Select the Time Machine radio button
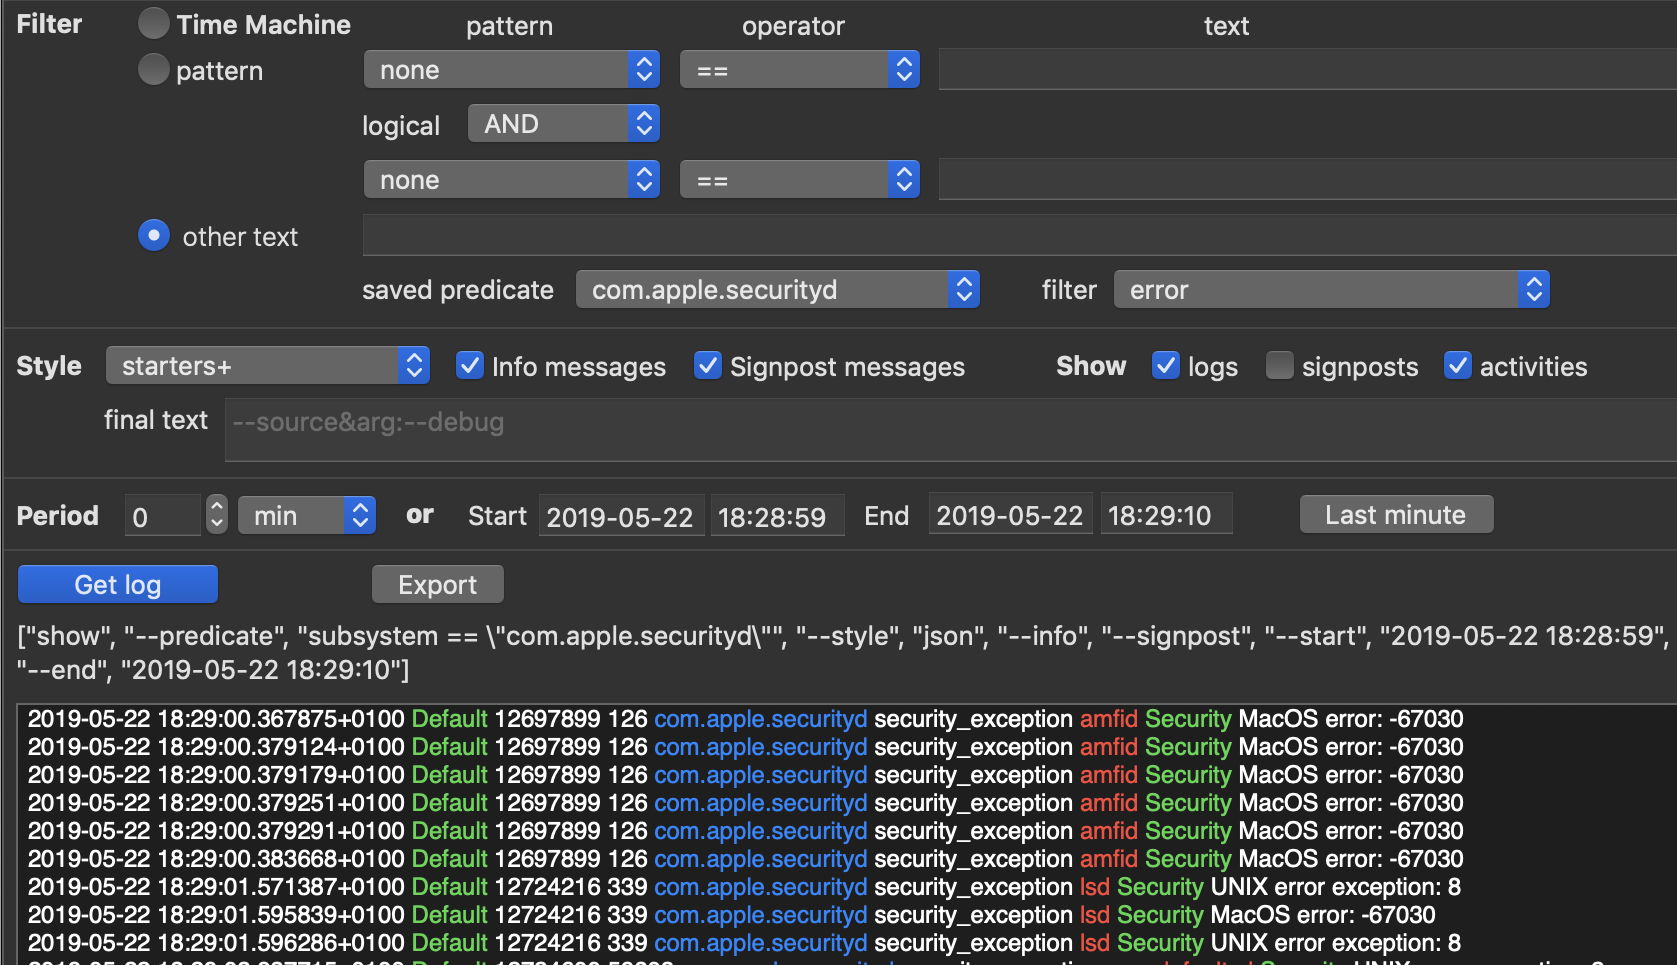Image resolution: width=1677 pixels, height=965 pixels. coord(153,24)
